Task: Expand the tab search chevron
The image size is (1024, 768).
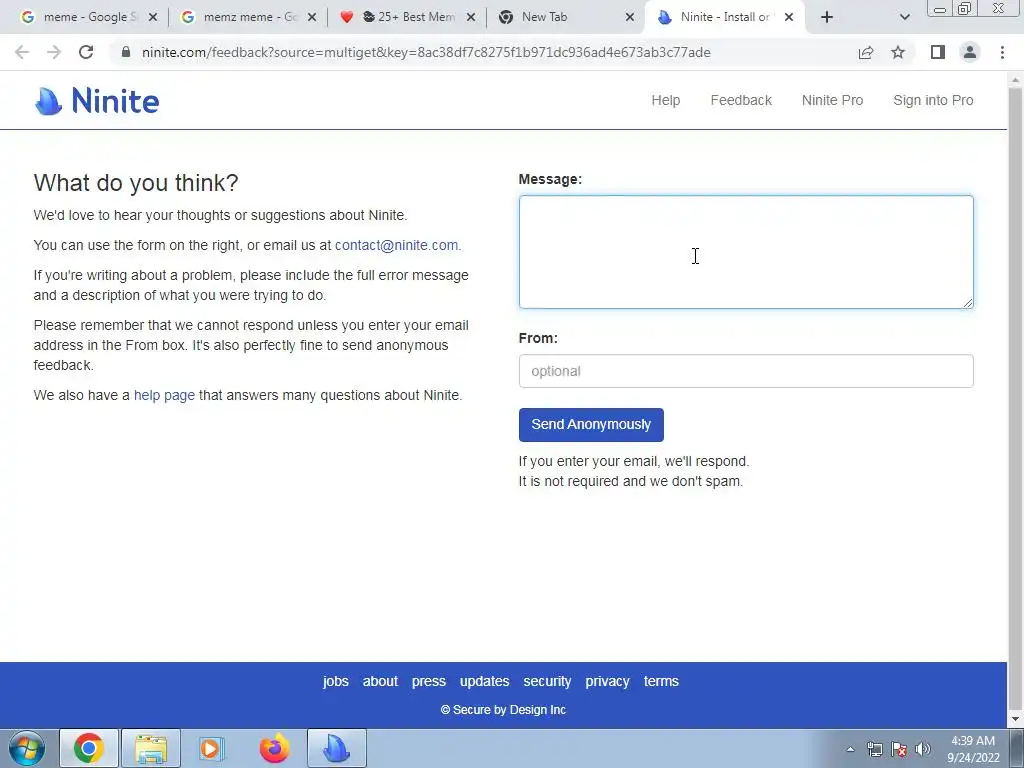Action: point(904,17)
